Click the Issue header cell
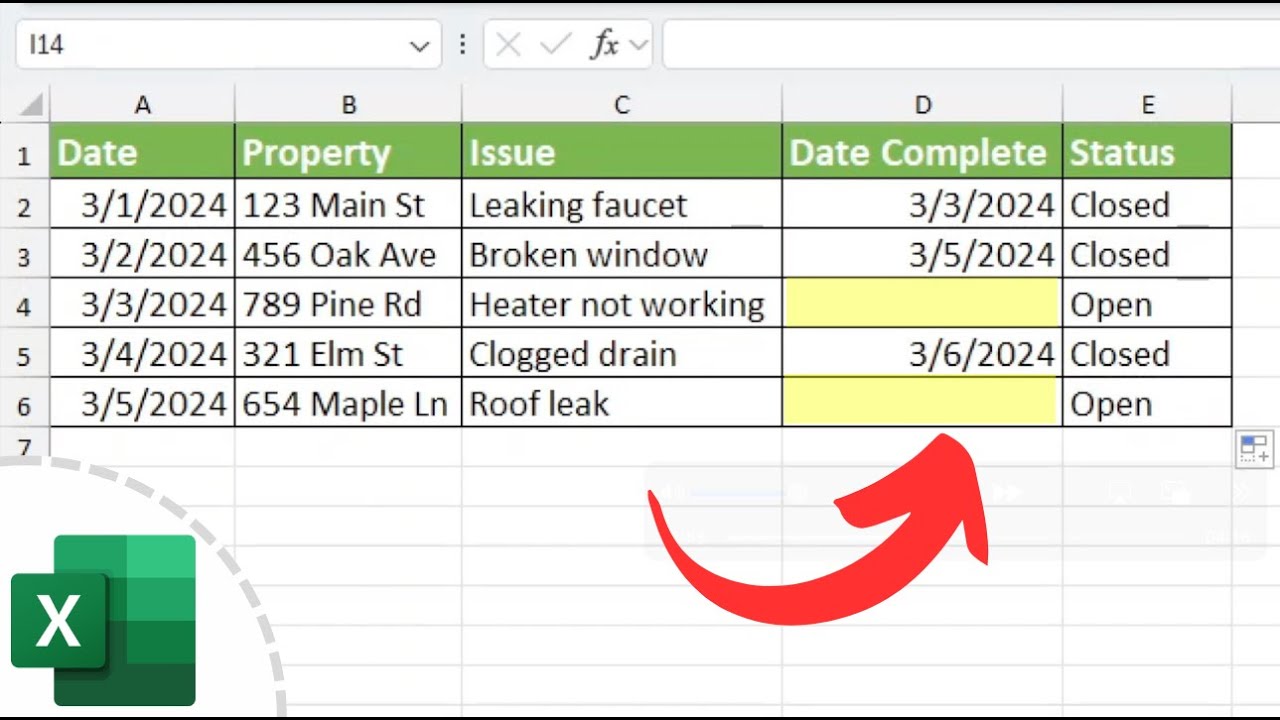 point(622,152)
